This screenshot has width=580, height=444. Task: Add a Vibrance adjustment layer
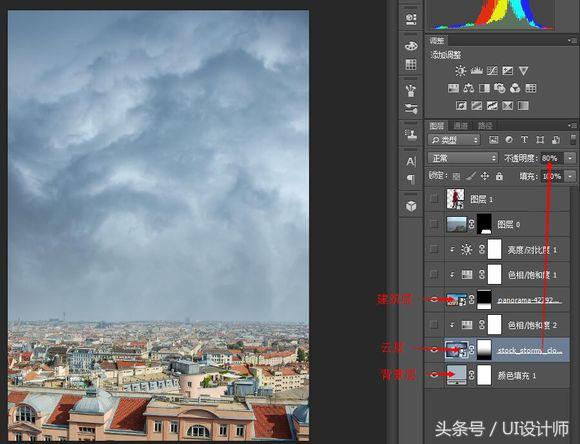(523, 71)
